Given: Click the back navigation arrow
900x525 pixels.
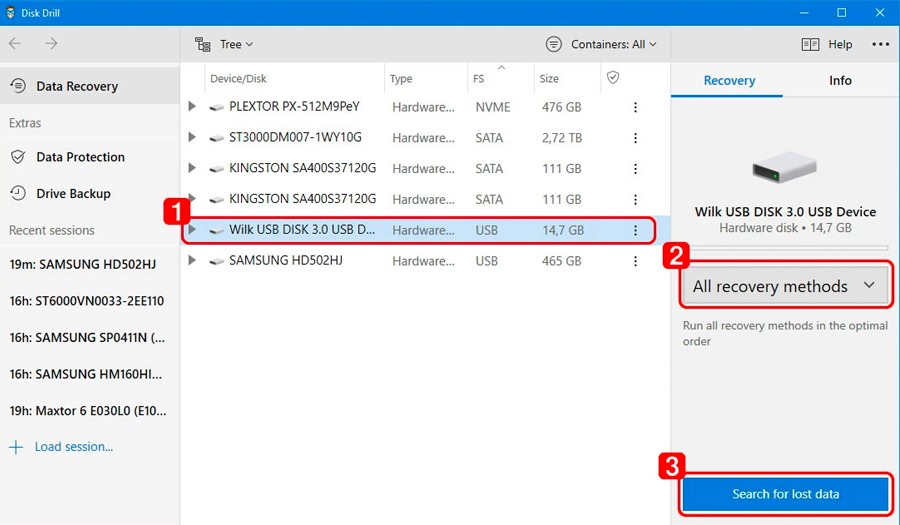Looking at the screenshot, I should point(15,44).
